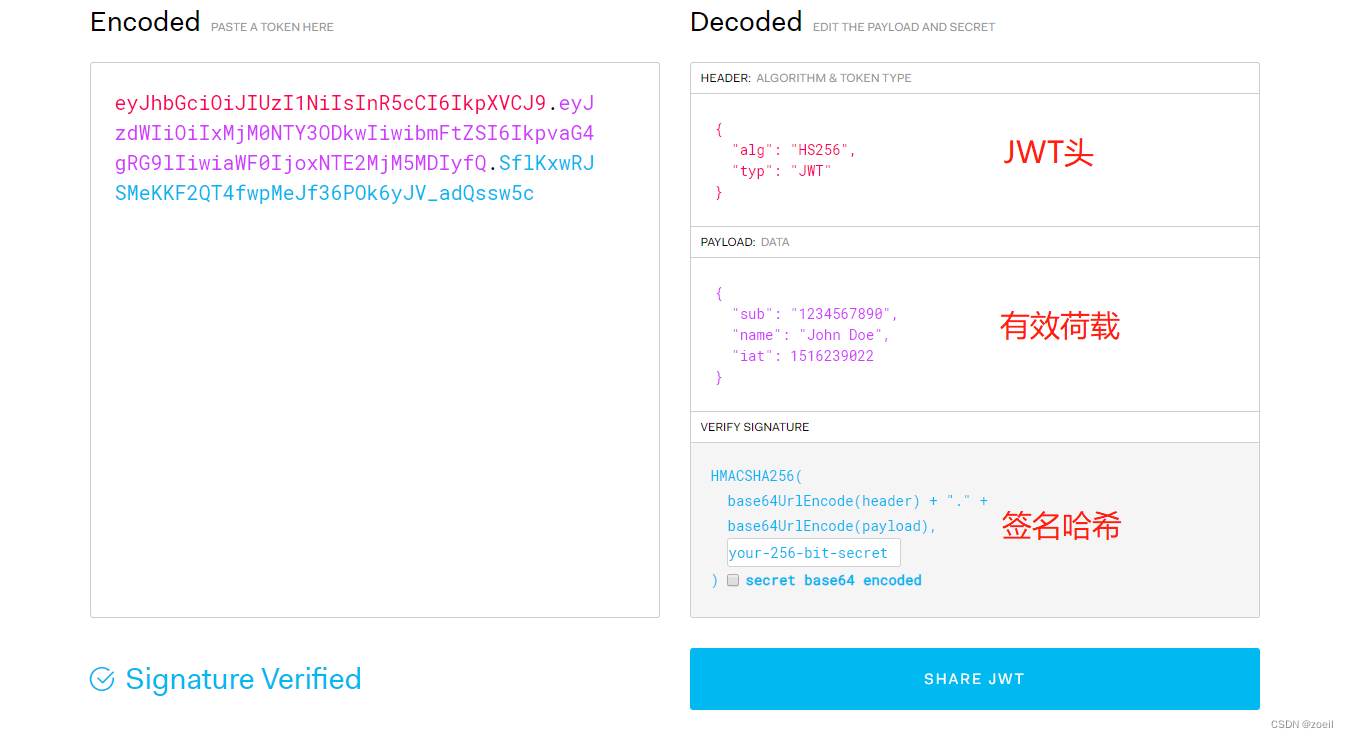The image size is (1348, 738).
Task: Click the blue signature line starting SMeKKF2QT4
Action: (325, 193)
